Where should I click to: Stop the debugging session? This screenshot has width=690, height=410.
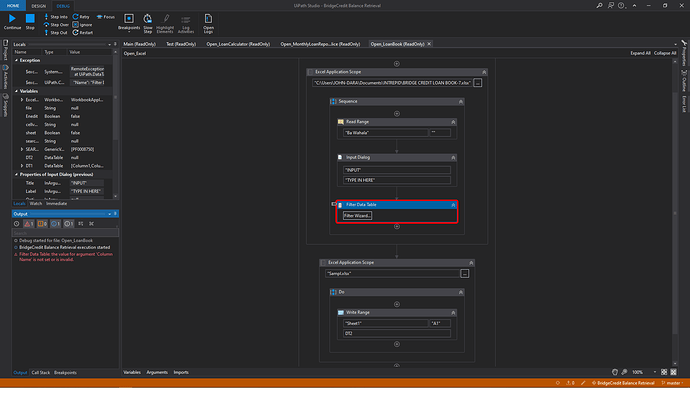tap(30, 20)
